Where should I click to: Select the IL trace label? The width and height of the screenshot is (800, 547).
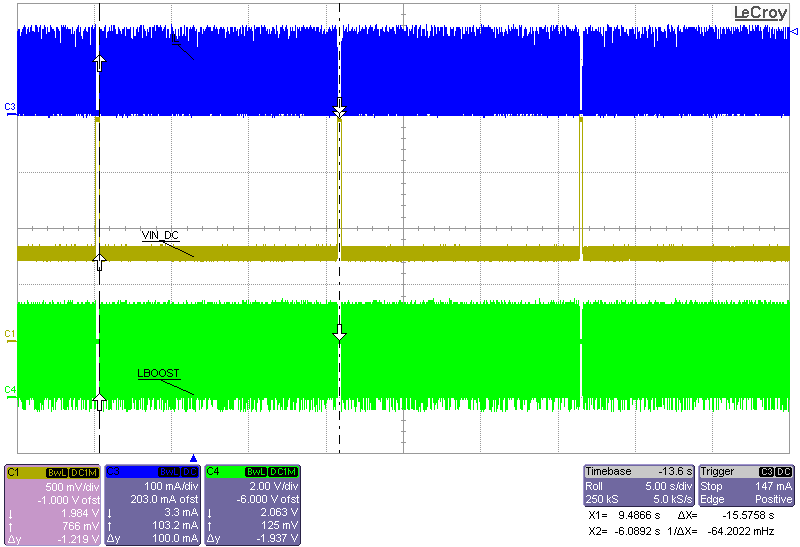coord(177,40)
